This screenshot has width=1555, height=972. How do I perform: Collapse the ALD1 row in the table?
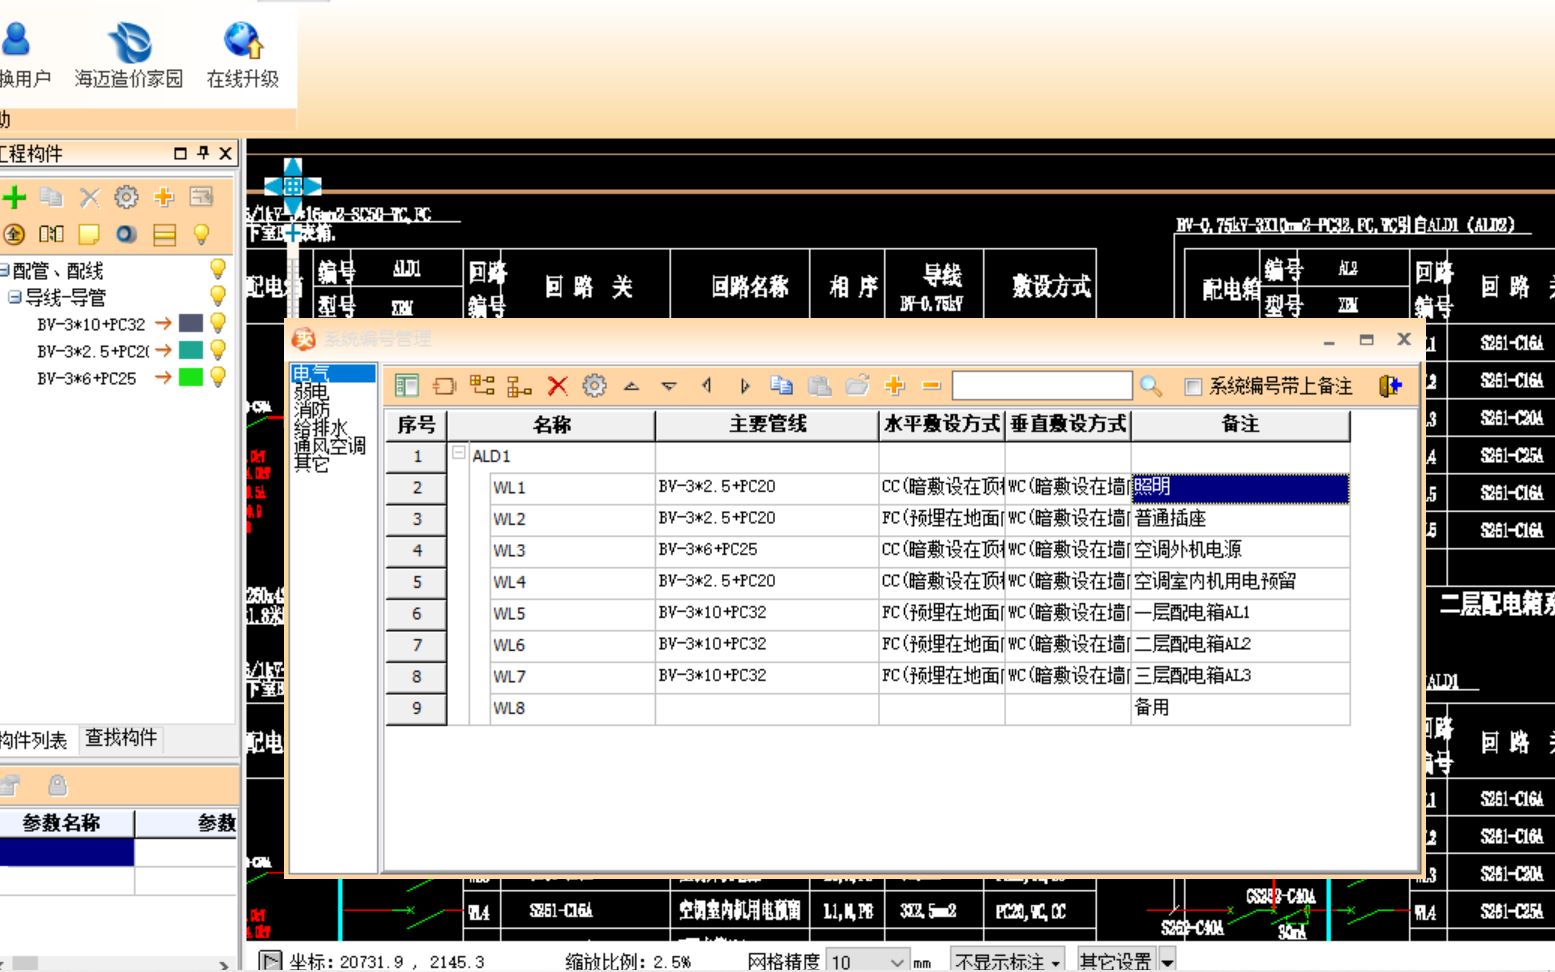pyautogui.click(x=459, y=454)
